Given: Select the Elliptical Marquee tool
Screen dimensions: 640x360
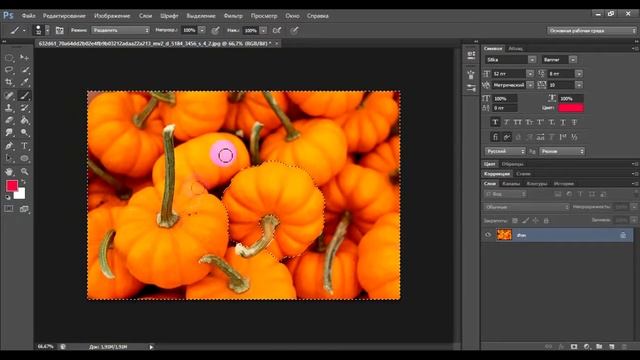Looking at the screenshot, I should (x=9, y=58).
